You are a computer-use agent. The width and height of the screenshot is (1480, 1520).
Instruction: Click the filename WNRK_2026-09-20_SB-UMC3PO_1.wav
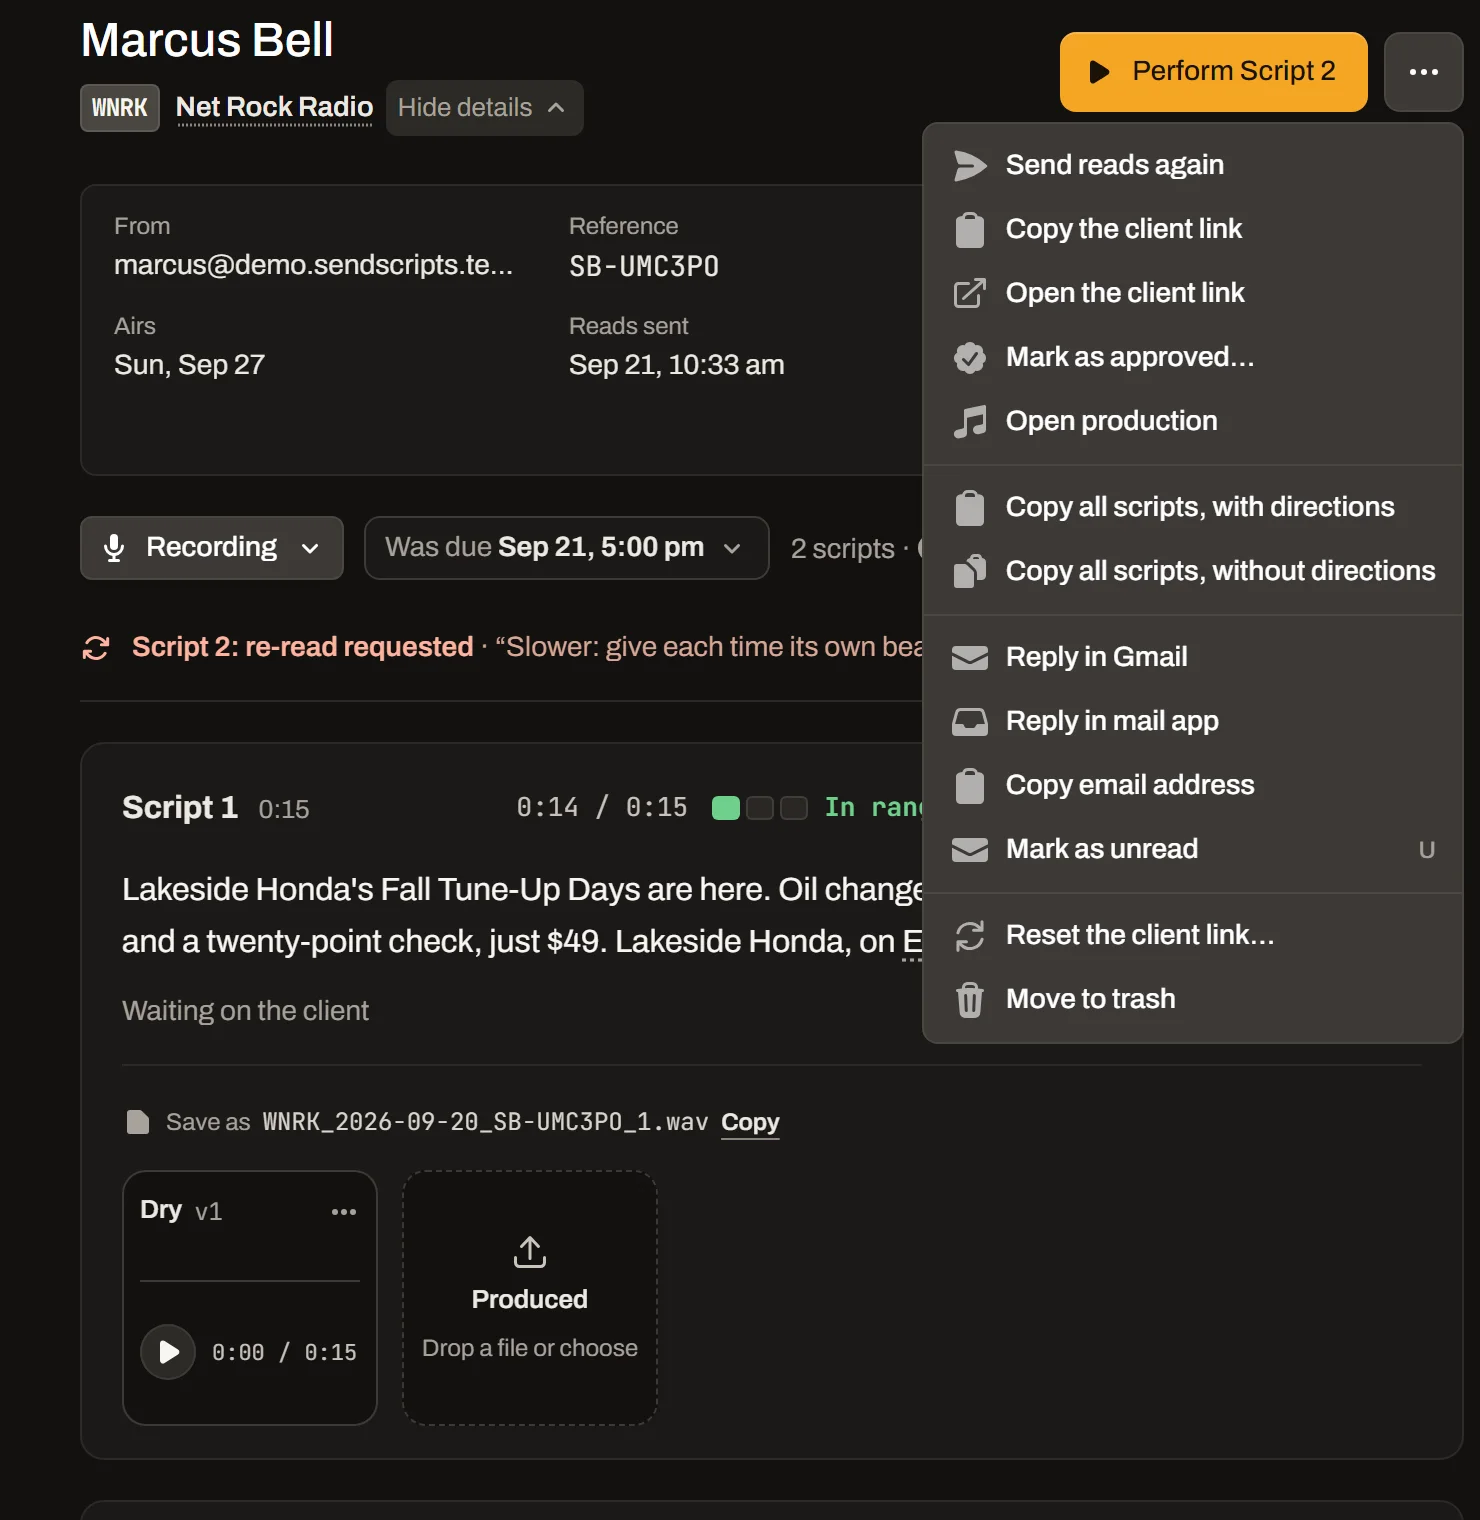click(x=485, y=1122)
